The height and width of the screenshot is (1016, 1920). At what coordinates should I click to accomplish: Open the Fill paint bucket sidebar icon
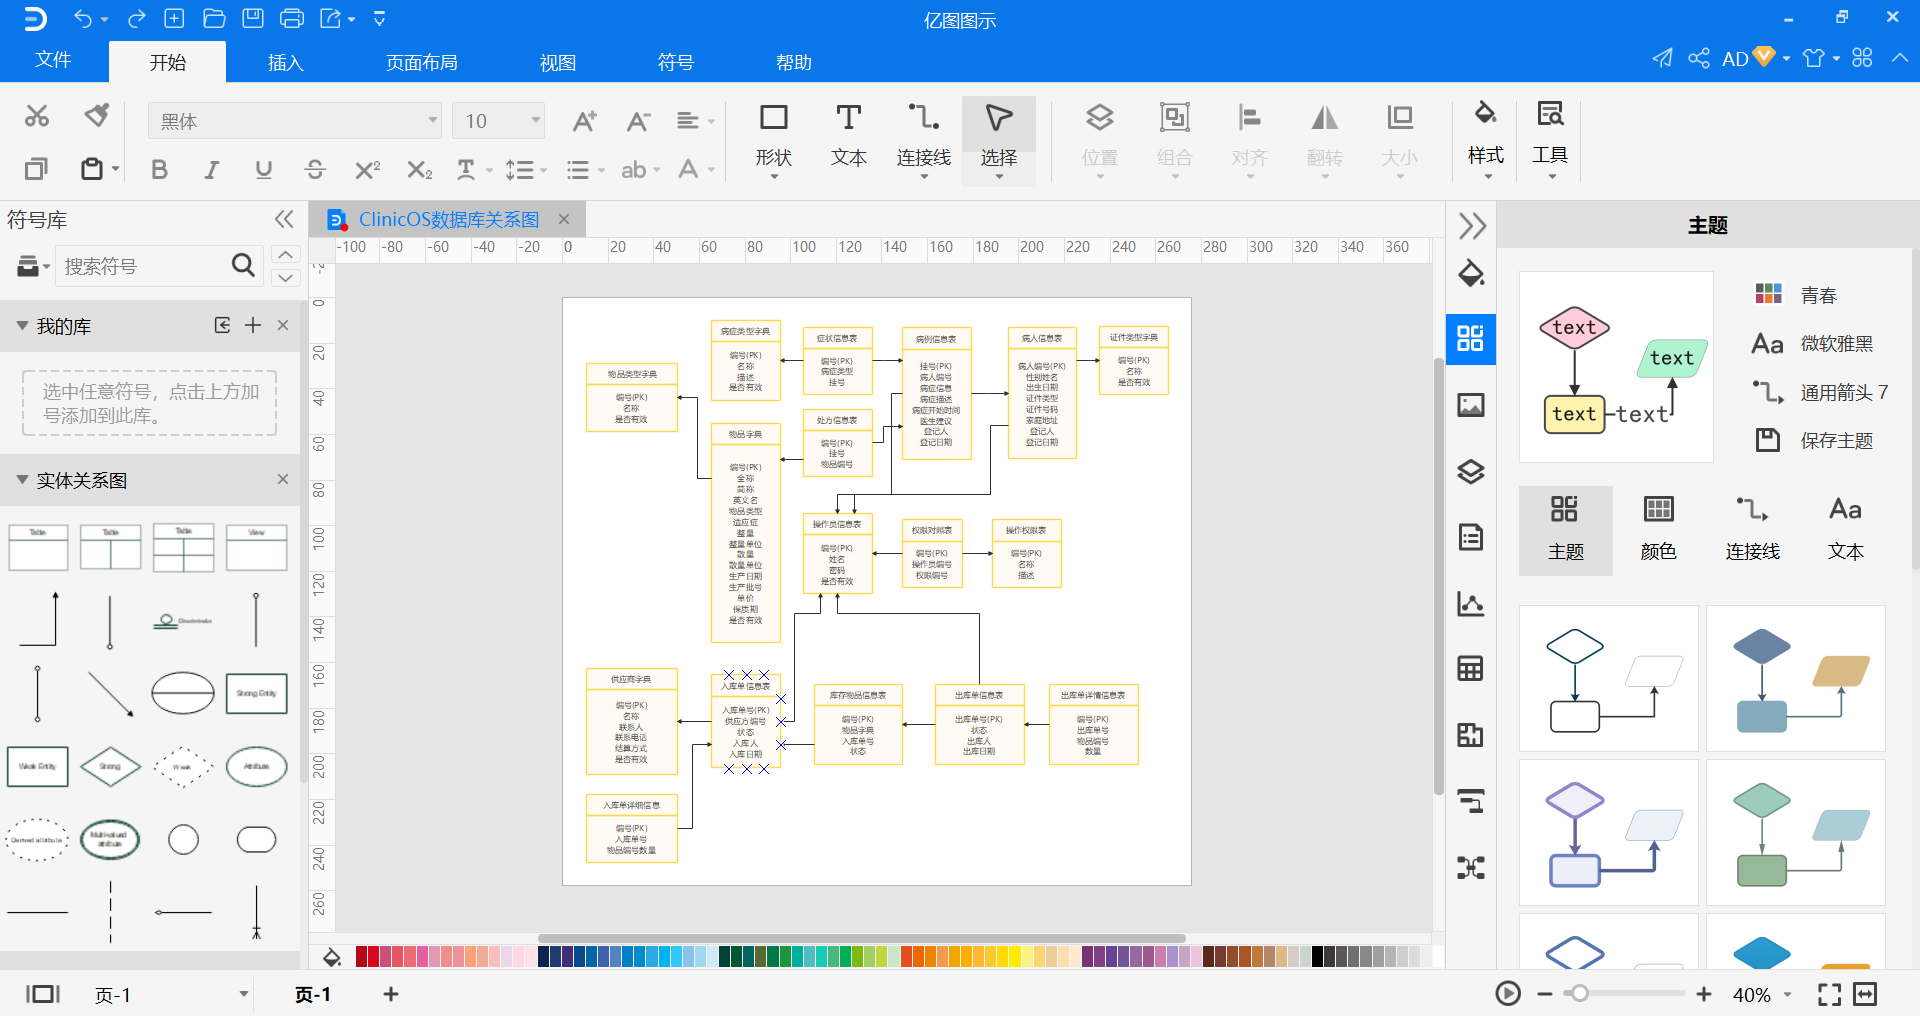click(x=1471, y=273)
